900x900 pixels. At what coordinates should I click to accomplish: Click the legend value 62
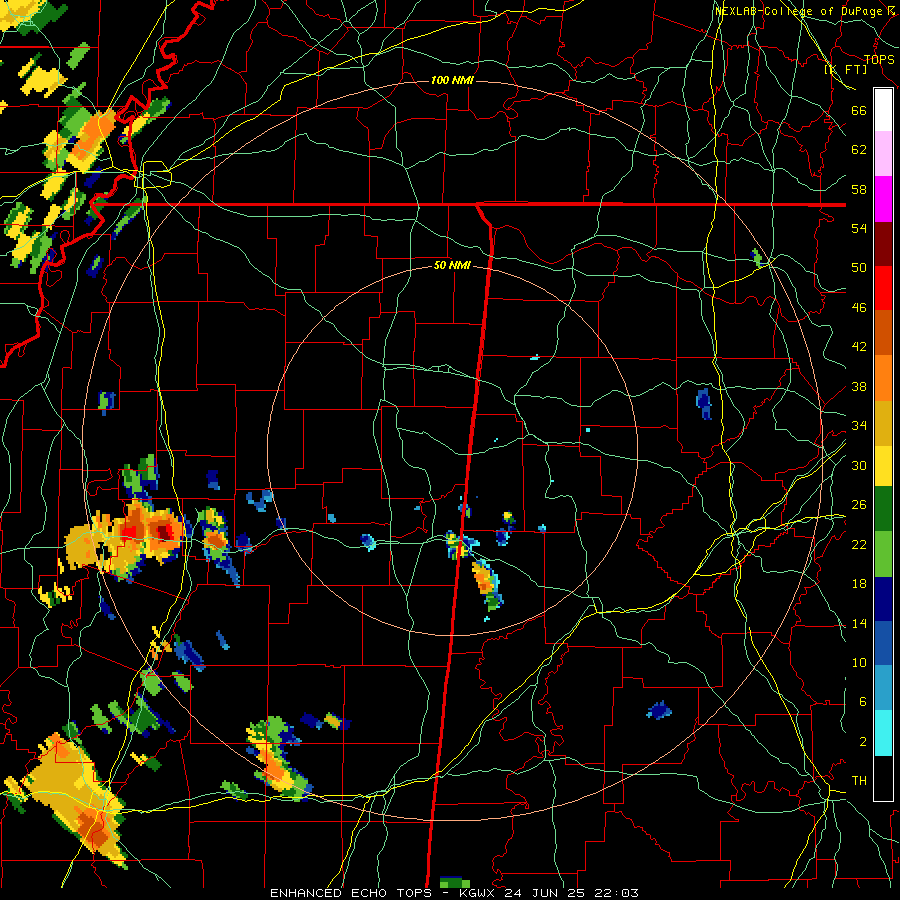click(859, 150)
